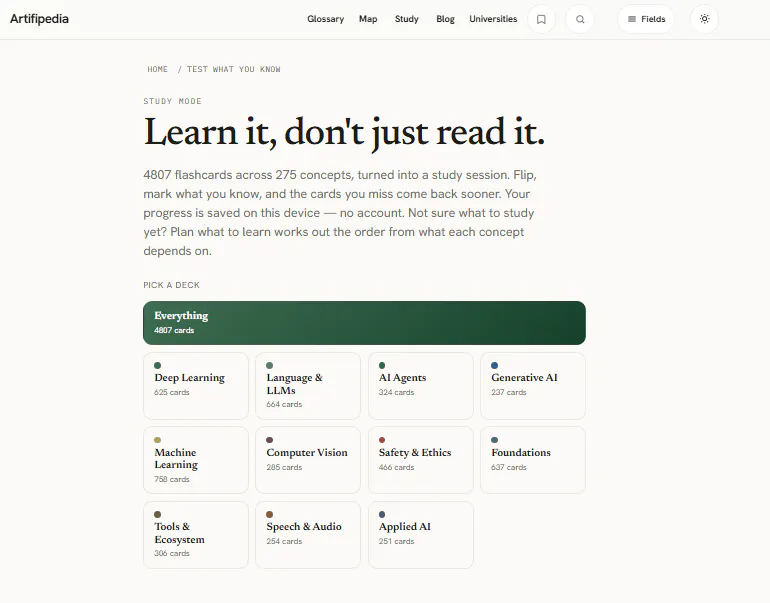The width and height of the screenshot is (770, 603).
Task: Open the Study nav item
Action: coord(407,19)
